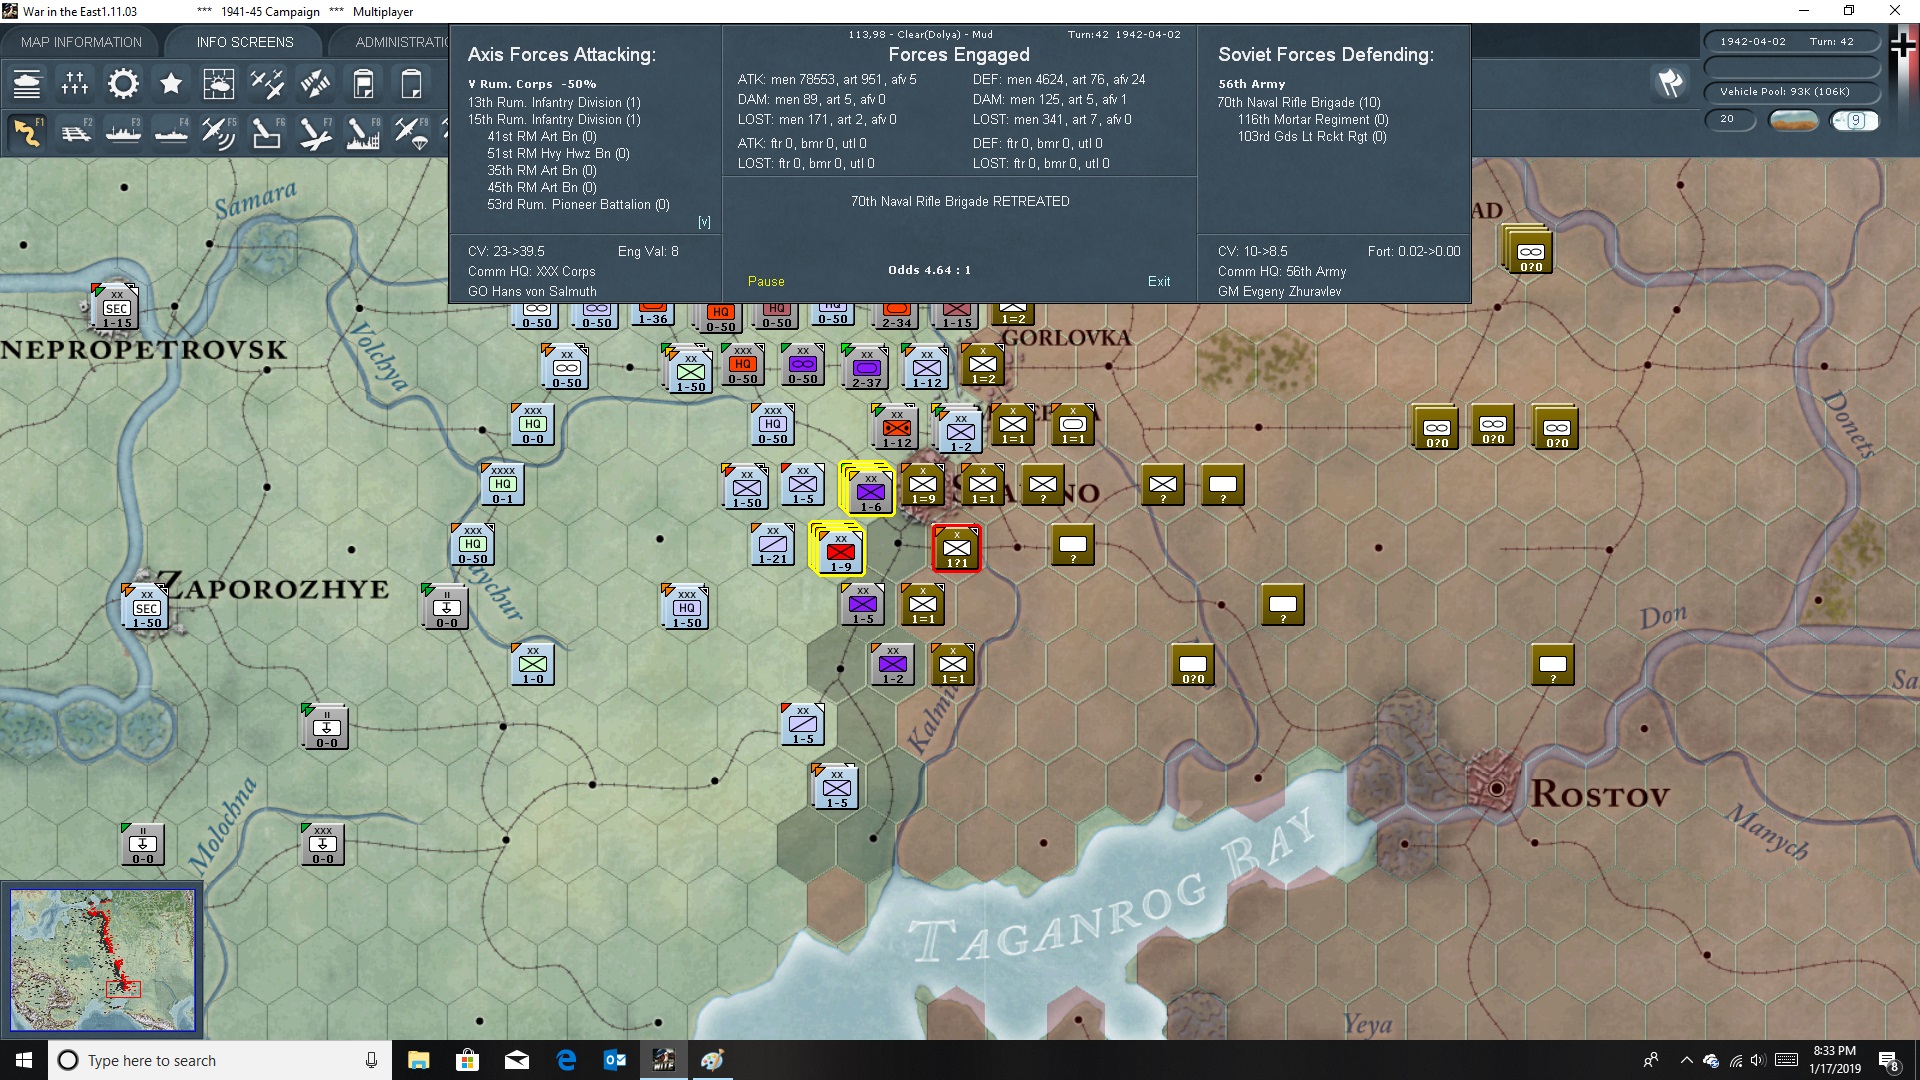Adjust the map zoom level control showing 9
The width and height of the screenshot is (1920, 1080).
[x=1857, y=119]
